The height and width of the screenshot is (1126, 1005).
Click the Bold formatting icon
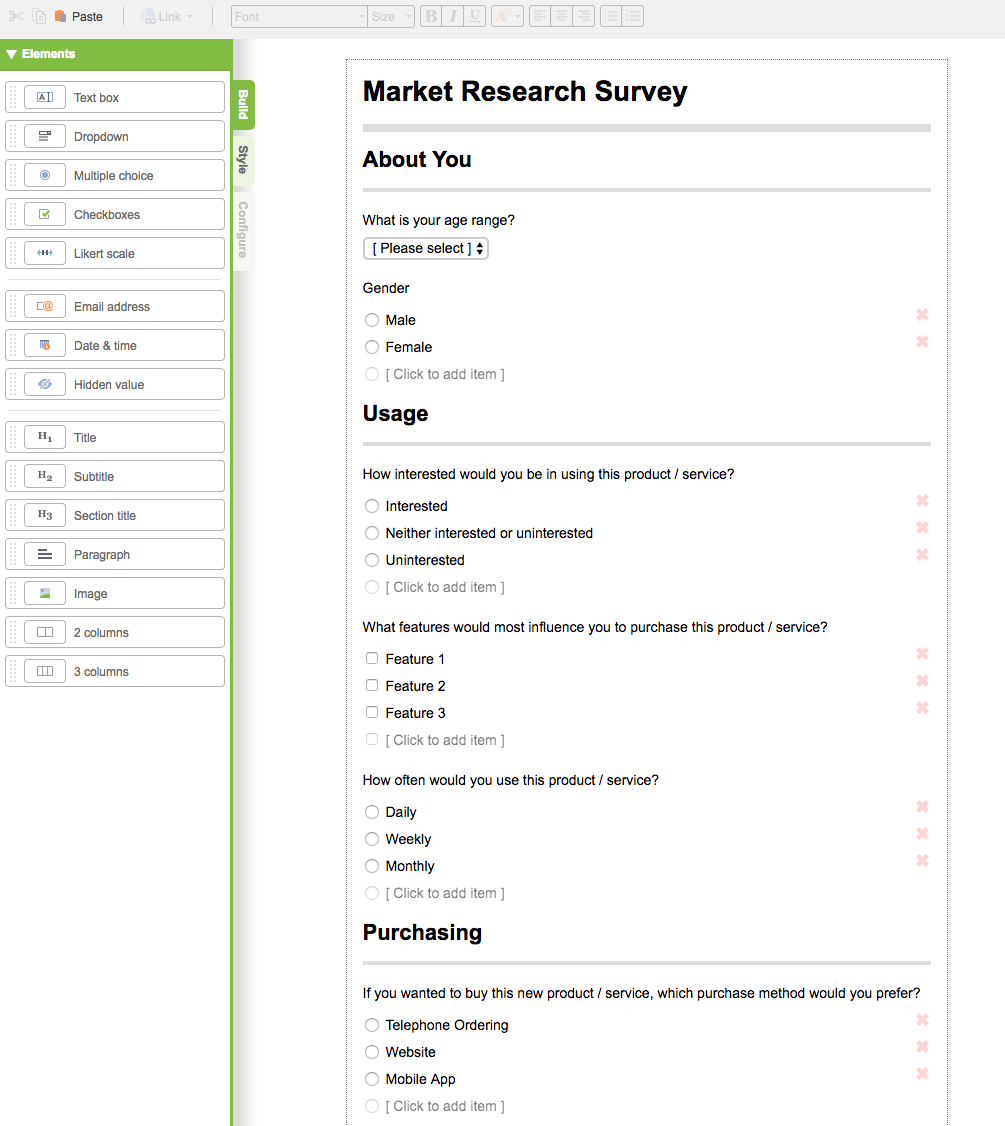click(x=431, y=17)
